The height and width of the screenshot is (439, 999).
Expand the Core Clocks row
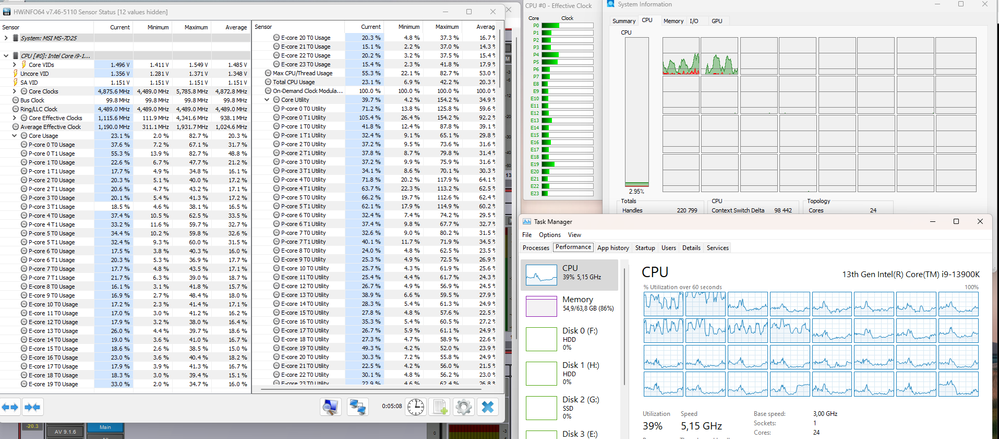(14, 91)
